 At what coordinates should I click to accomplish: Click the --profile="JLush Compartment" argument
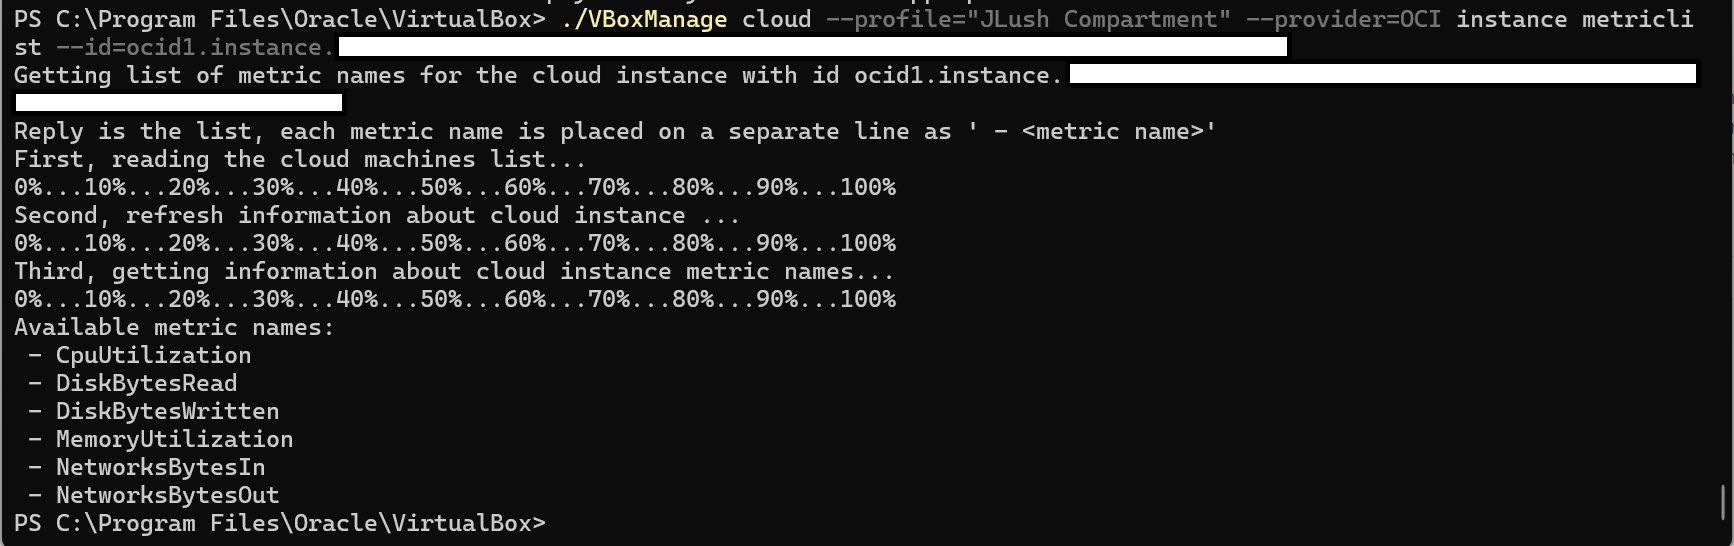click(x=1028, y=19)
